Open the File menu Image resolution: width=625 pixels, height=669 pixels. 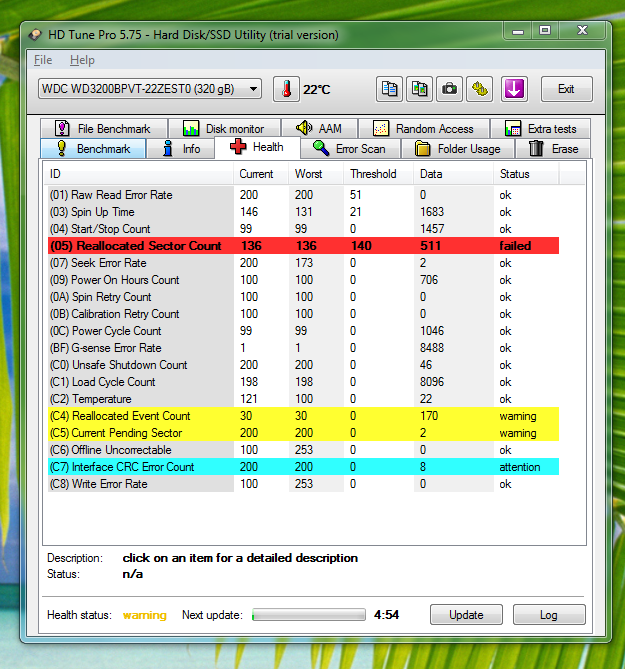pyautogui.click(x=43, y=60)
